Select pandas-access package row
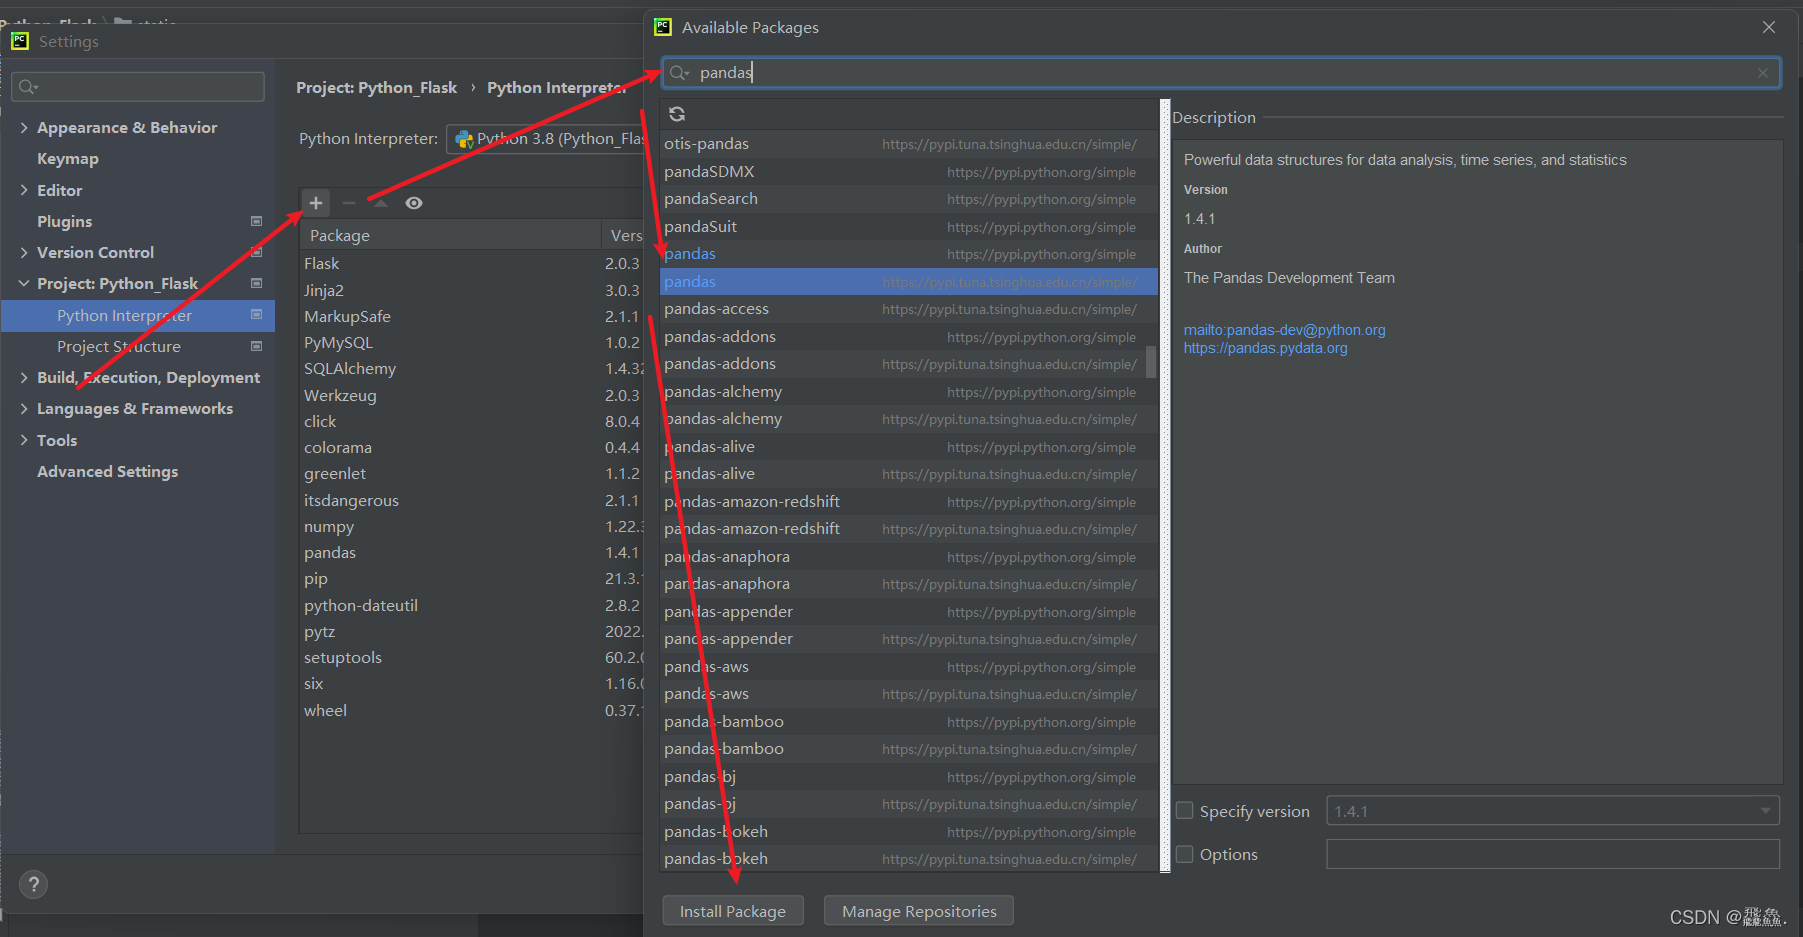1803x937 pixels. click(909, 309)
